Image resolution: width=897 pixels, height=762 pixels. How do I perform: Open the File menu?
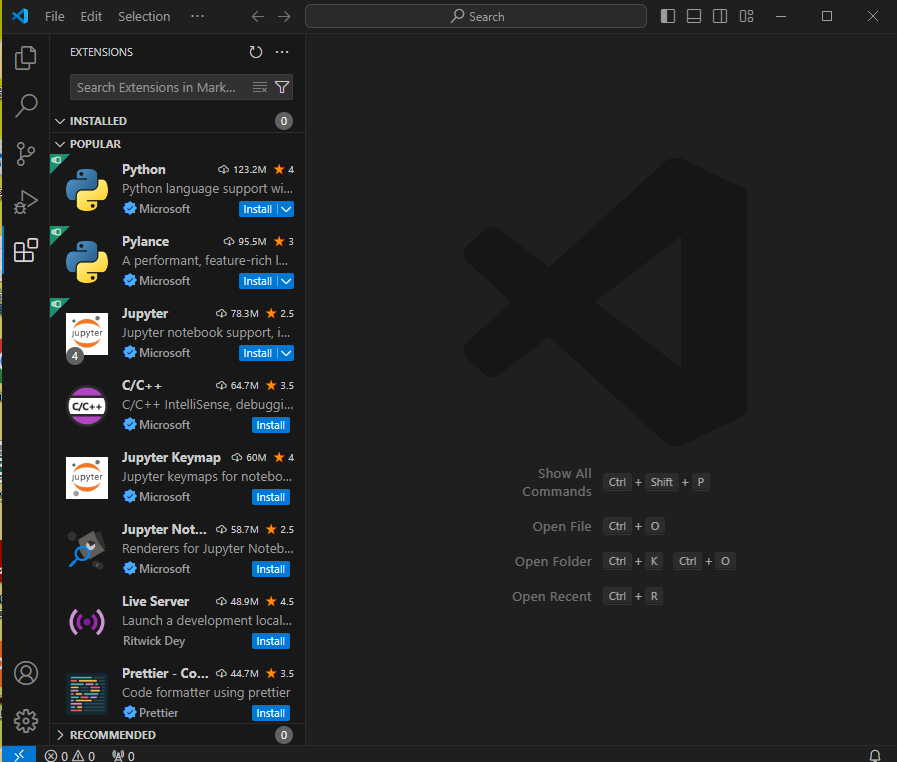[x=55, y=17]
